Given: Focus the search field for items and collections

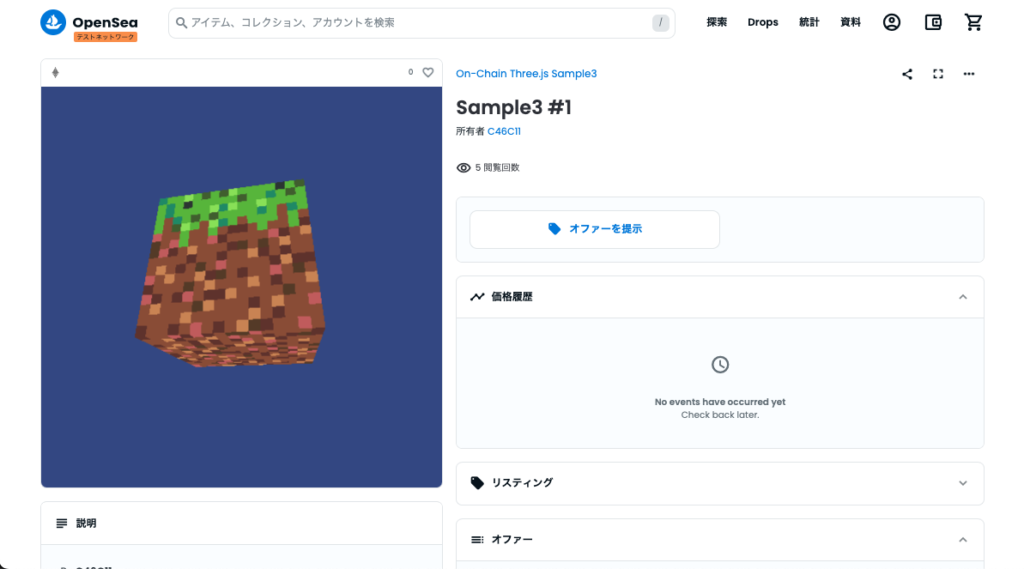Looking at the screenshot, I should pos(421,23).
